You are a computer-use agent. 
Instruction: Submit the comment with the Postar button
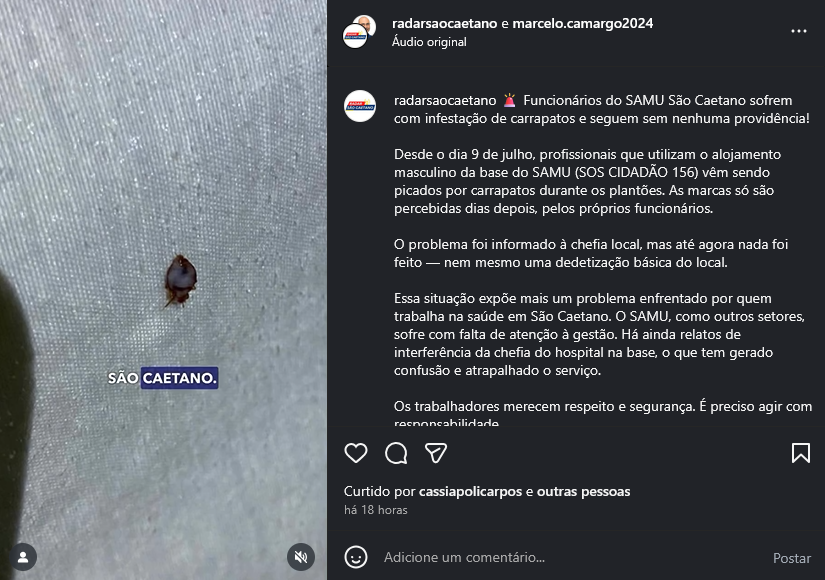coord(791,557)
